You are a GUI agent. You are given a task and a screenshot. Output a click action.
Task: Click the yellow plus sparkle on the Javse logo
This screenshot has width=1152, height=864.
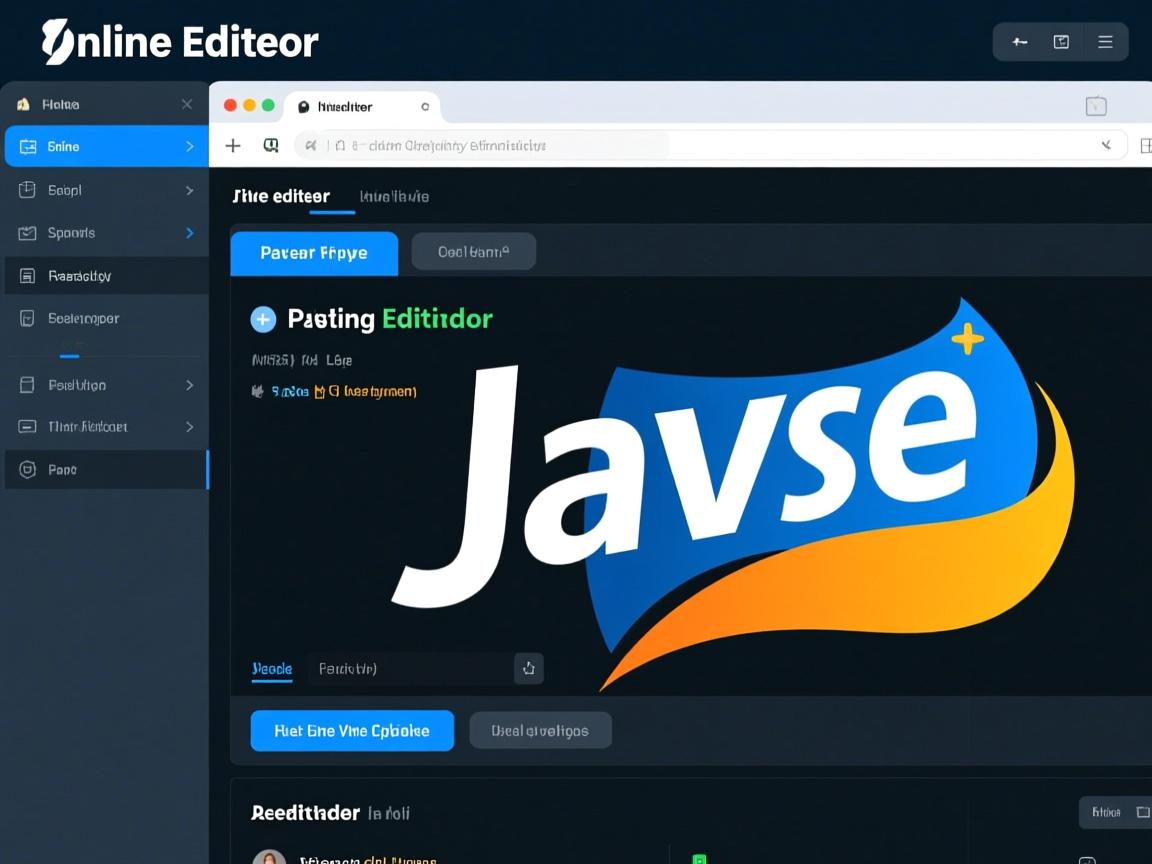967,340
